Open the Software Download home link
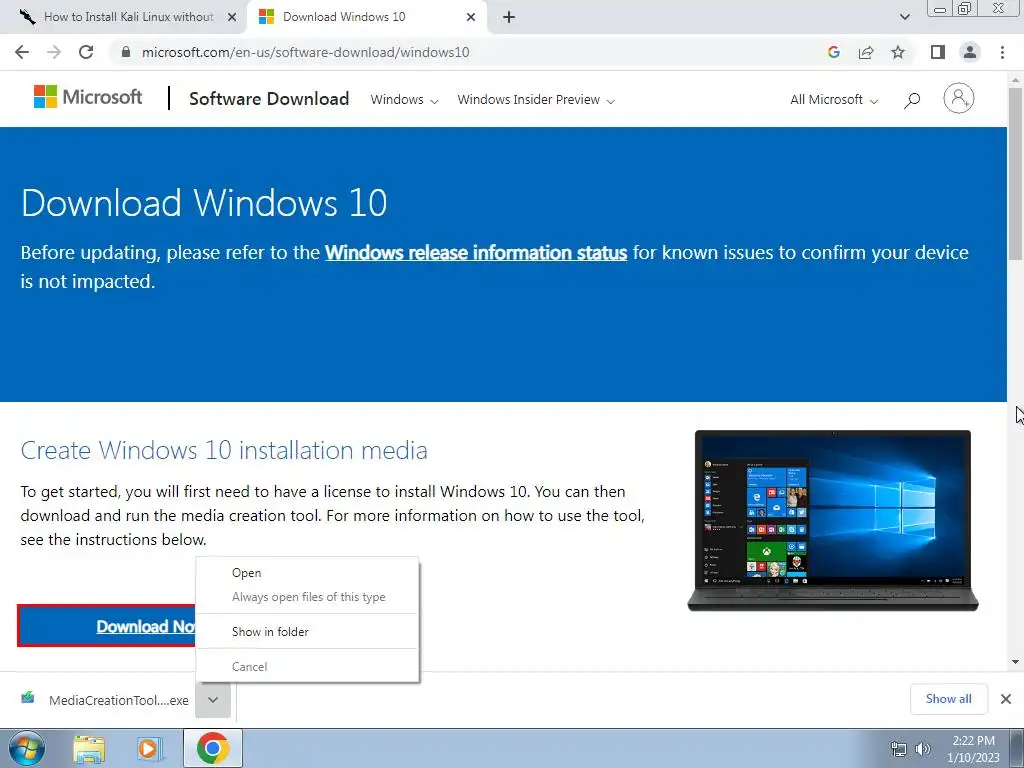Image resolution: width=1024 pixels, height=768 pixels. pyautogui.click(x=269, y=99)
